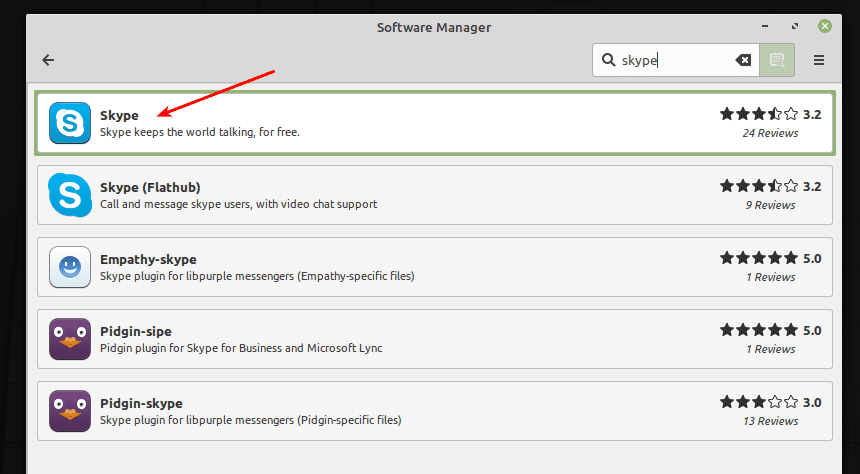
Task: Open the Skype (Flathub) entry title
Action: tap(150, 187)
